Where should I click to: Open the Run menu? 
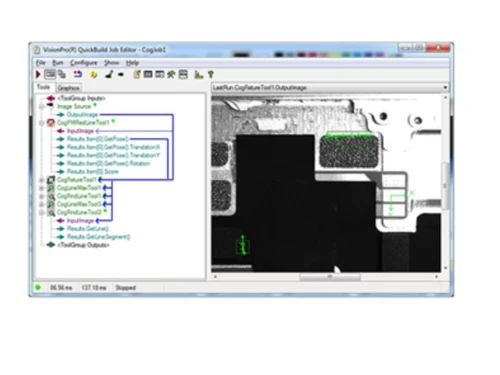[57, 63]
